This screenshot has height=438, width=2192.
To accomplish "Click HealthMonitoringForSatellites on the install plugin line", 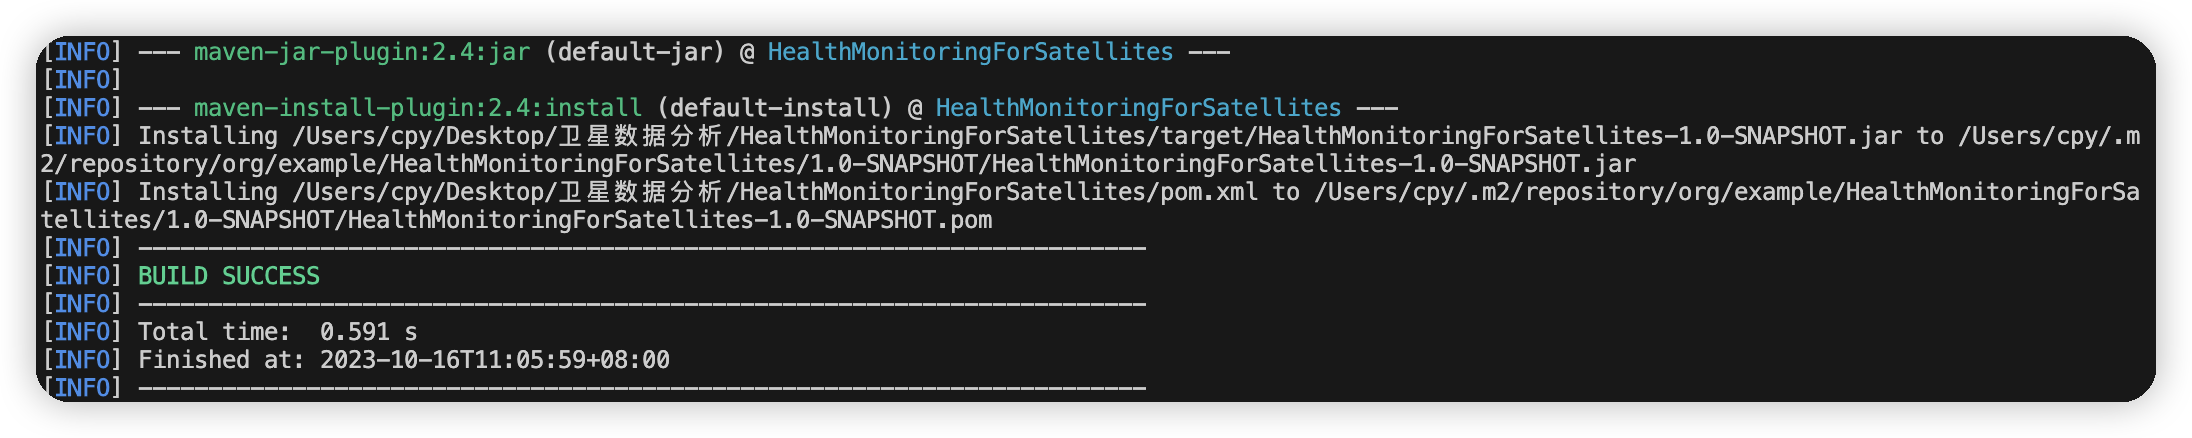I will point(1138,108).
